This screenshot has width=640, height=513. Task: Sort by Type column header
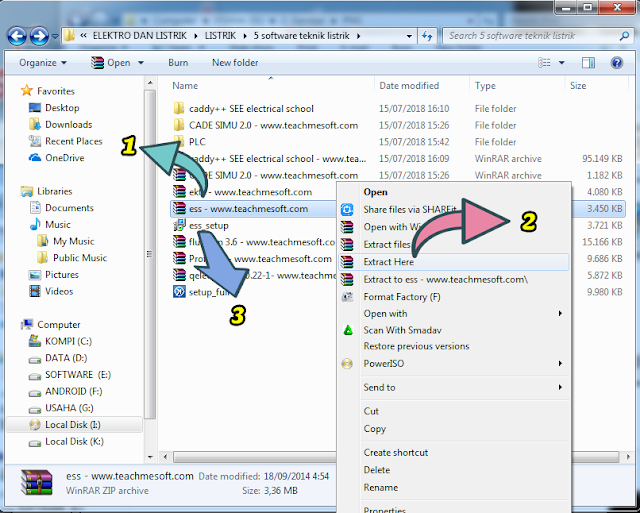[x=485, y=86]
